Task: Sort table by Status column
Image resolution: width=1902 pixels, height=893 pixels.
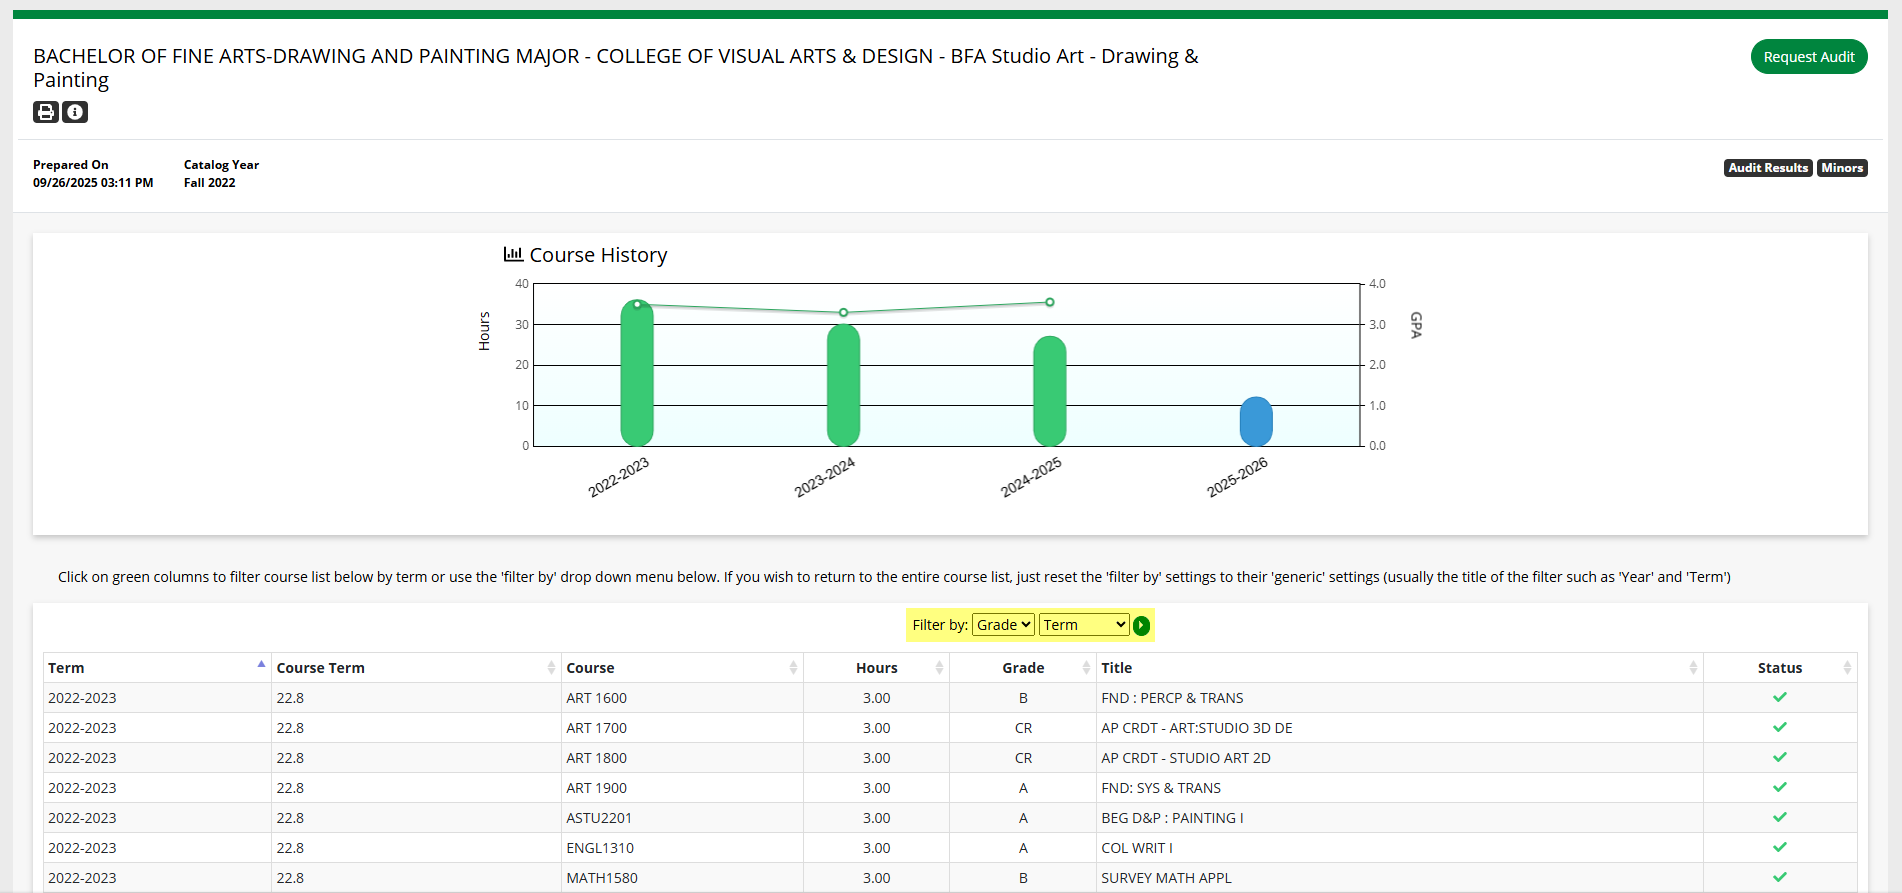Action: point(1780,668)
